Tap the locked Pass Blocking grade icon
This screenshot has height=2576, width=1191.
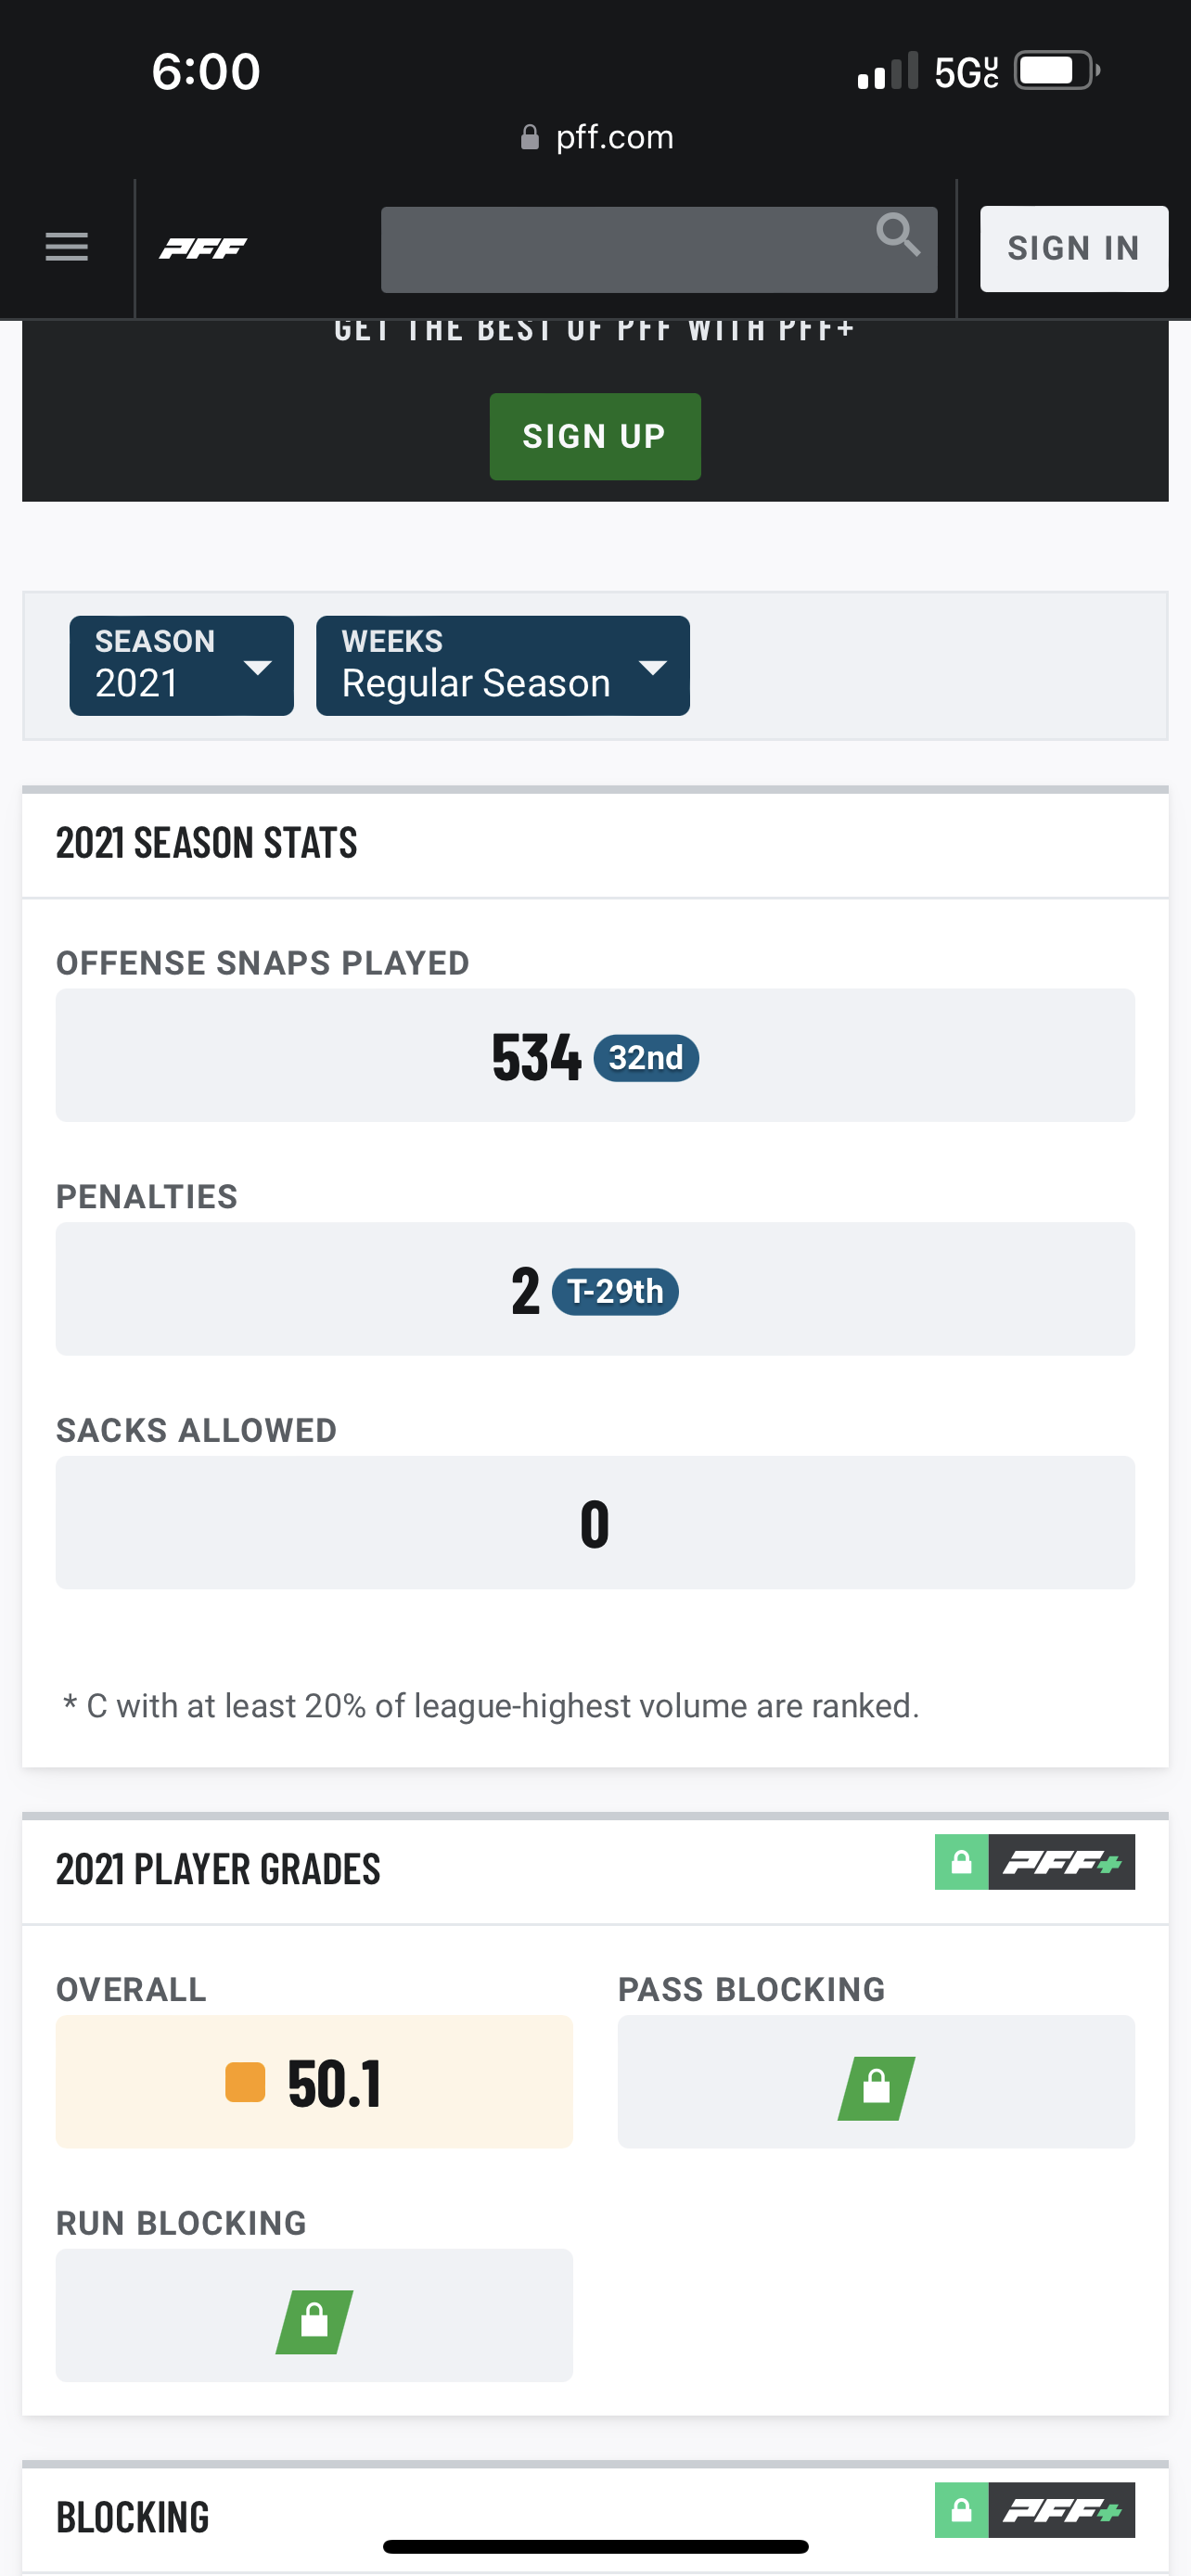pyautogui.click(x=876, y=2088)
